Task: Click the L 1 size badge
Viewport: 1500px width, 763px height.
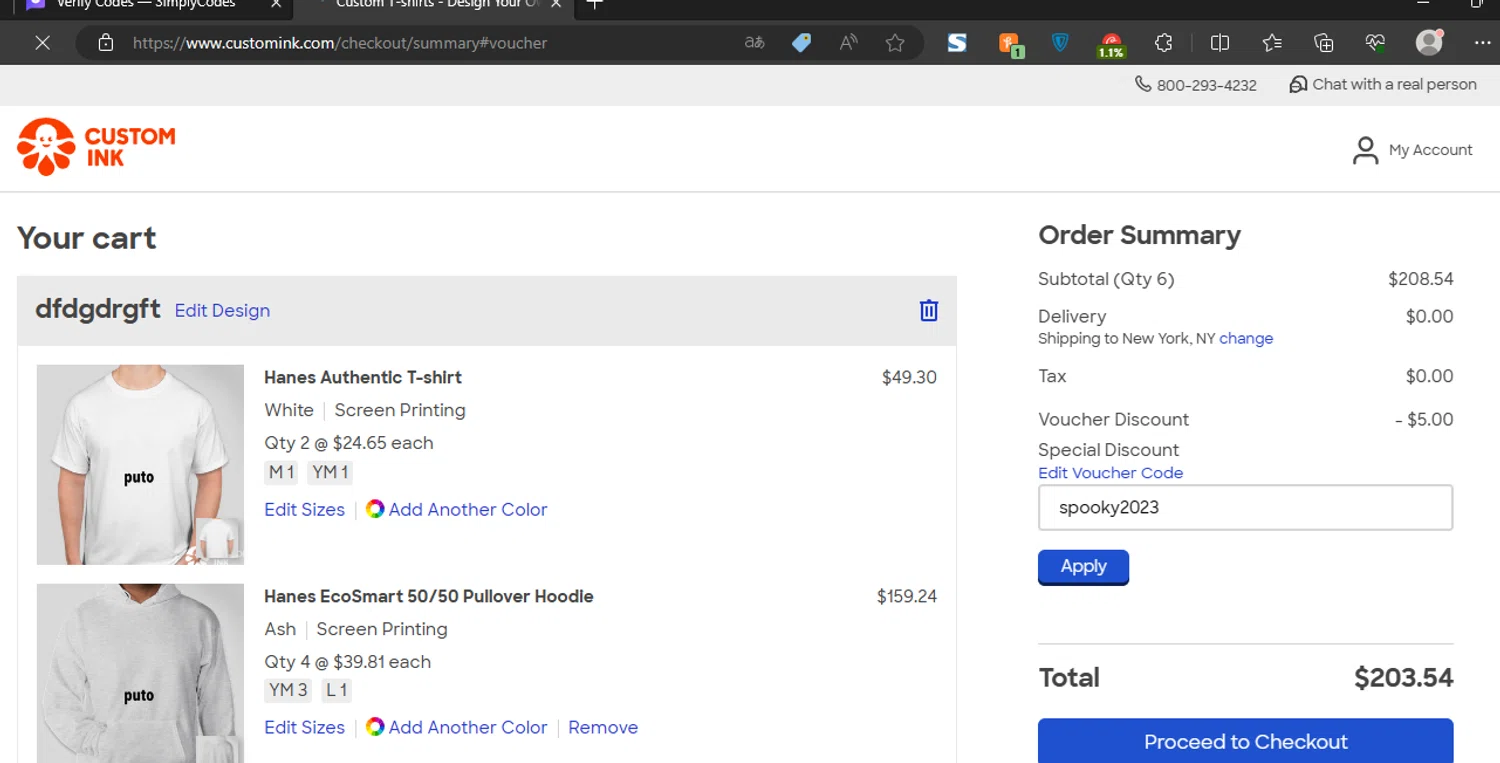Action: [x=337, y=690]
